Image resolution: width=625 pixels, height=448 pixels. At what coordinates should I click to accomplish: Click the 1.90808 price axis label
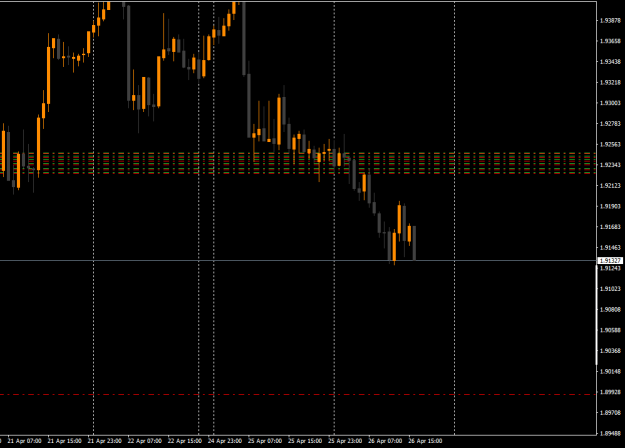coord(610,310)
